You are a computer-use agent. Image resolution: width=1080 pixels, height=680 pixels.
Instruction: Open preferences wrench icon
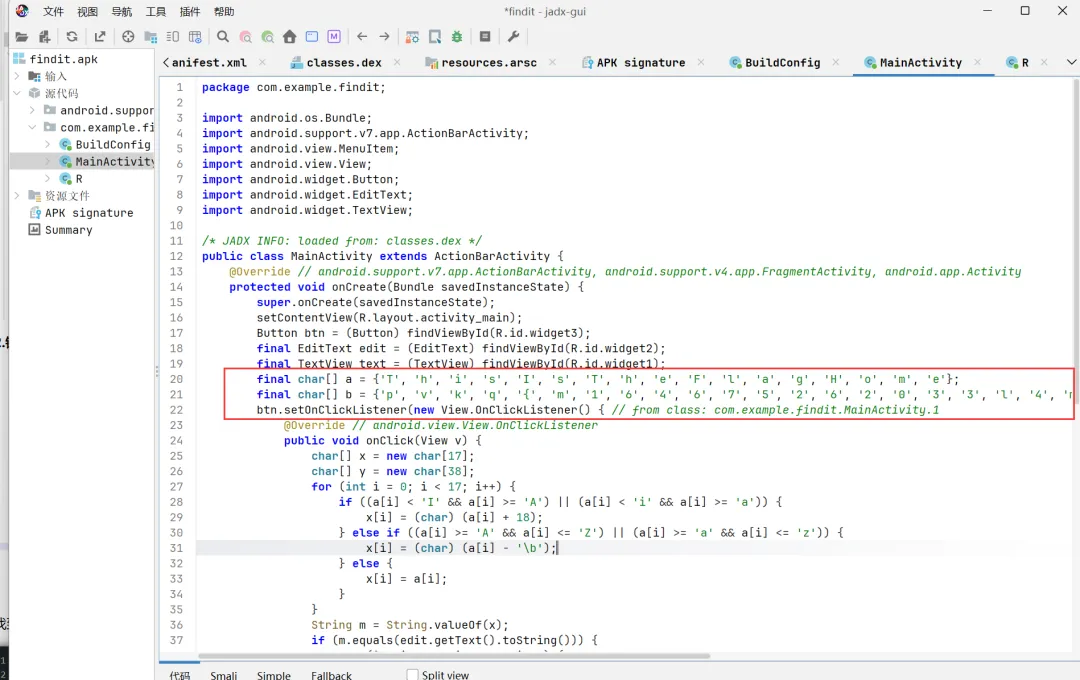[x=513, y=37]
